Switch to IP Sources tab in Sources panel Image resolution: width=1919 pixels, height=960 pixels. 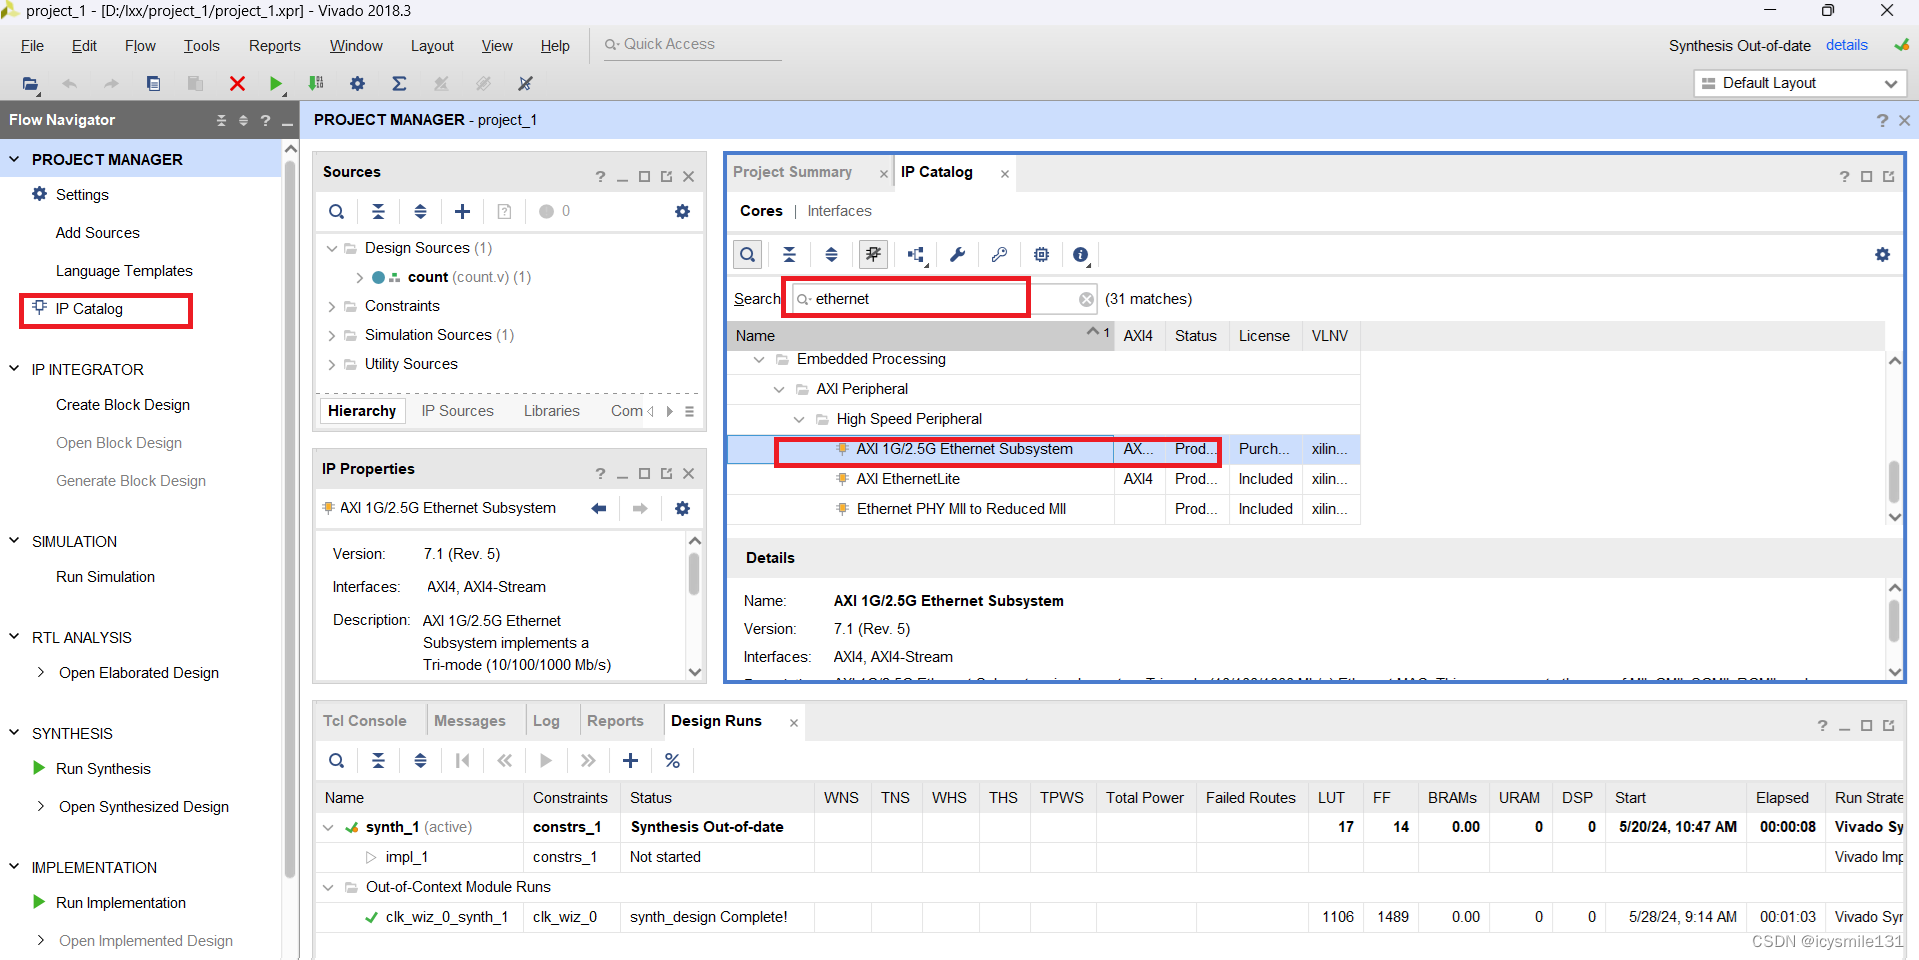coord(457,411)
